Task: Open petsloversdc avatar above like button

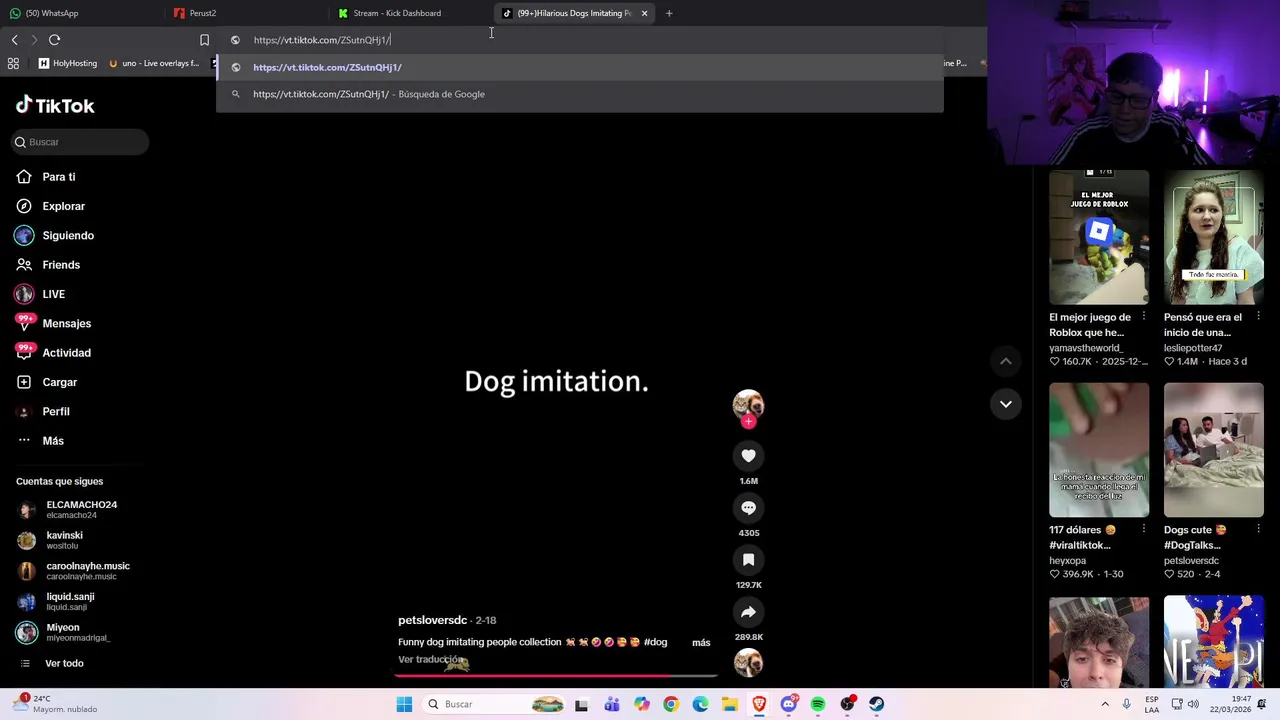Action: point(748,403)
